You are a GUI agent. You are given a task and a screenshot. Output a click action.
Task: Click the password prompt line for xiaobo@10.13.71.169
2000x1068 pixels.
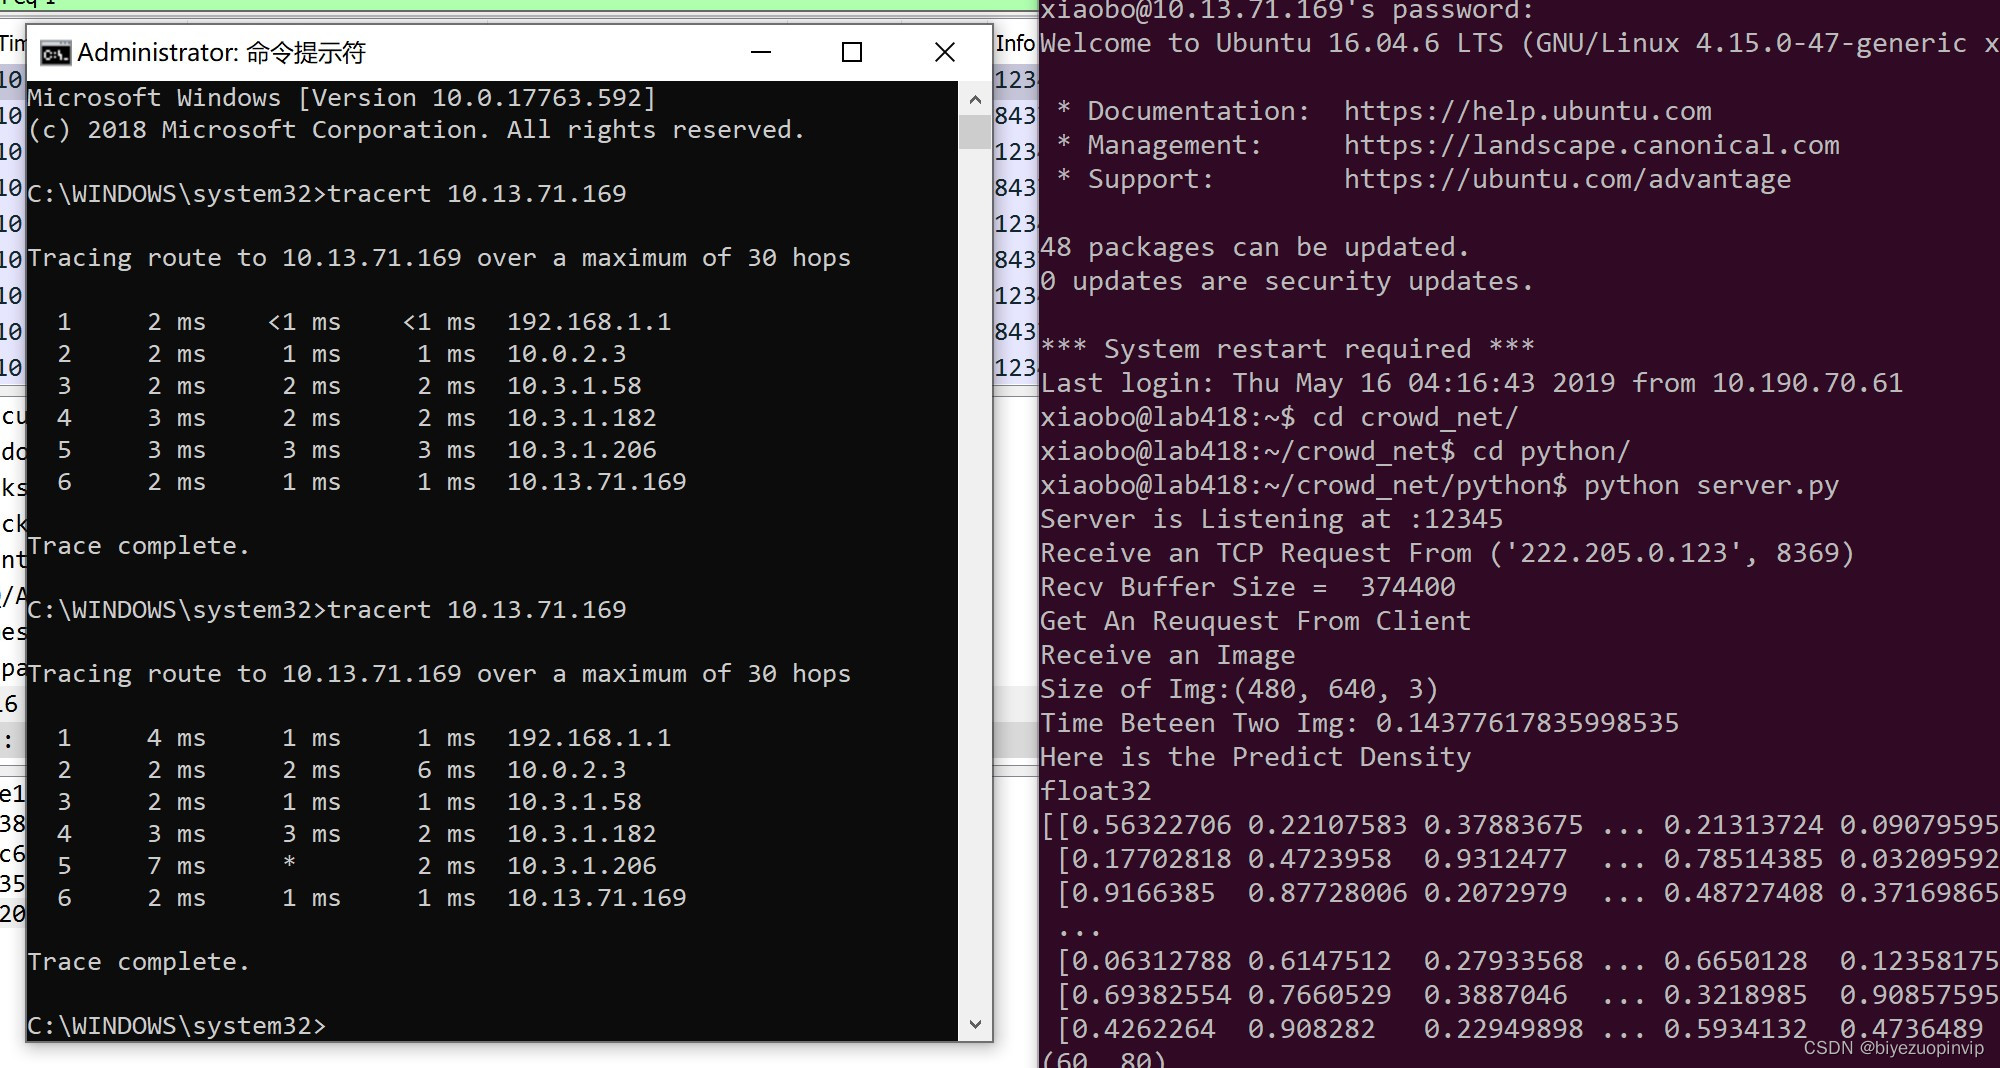[1287, 11]
